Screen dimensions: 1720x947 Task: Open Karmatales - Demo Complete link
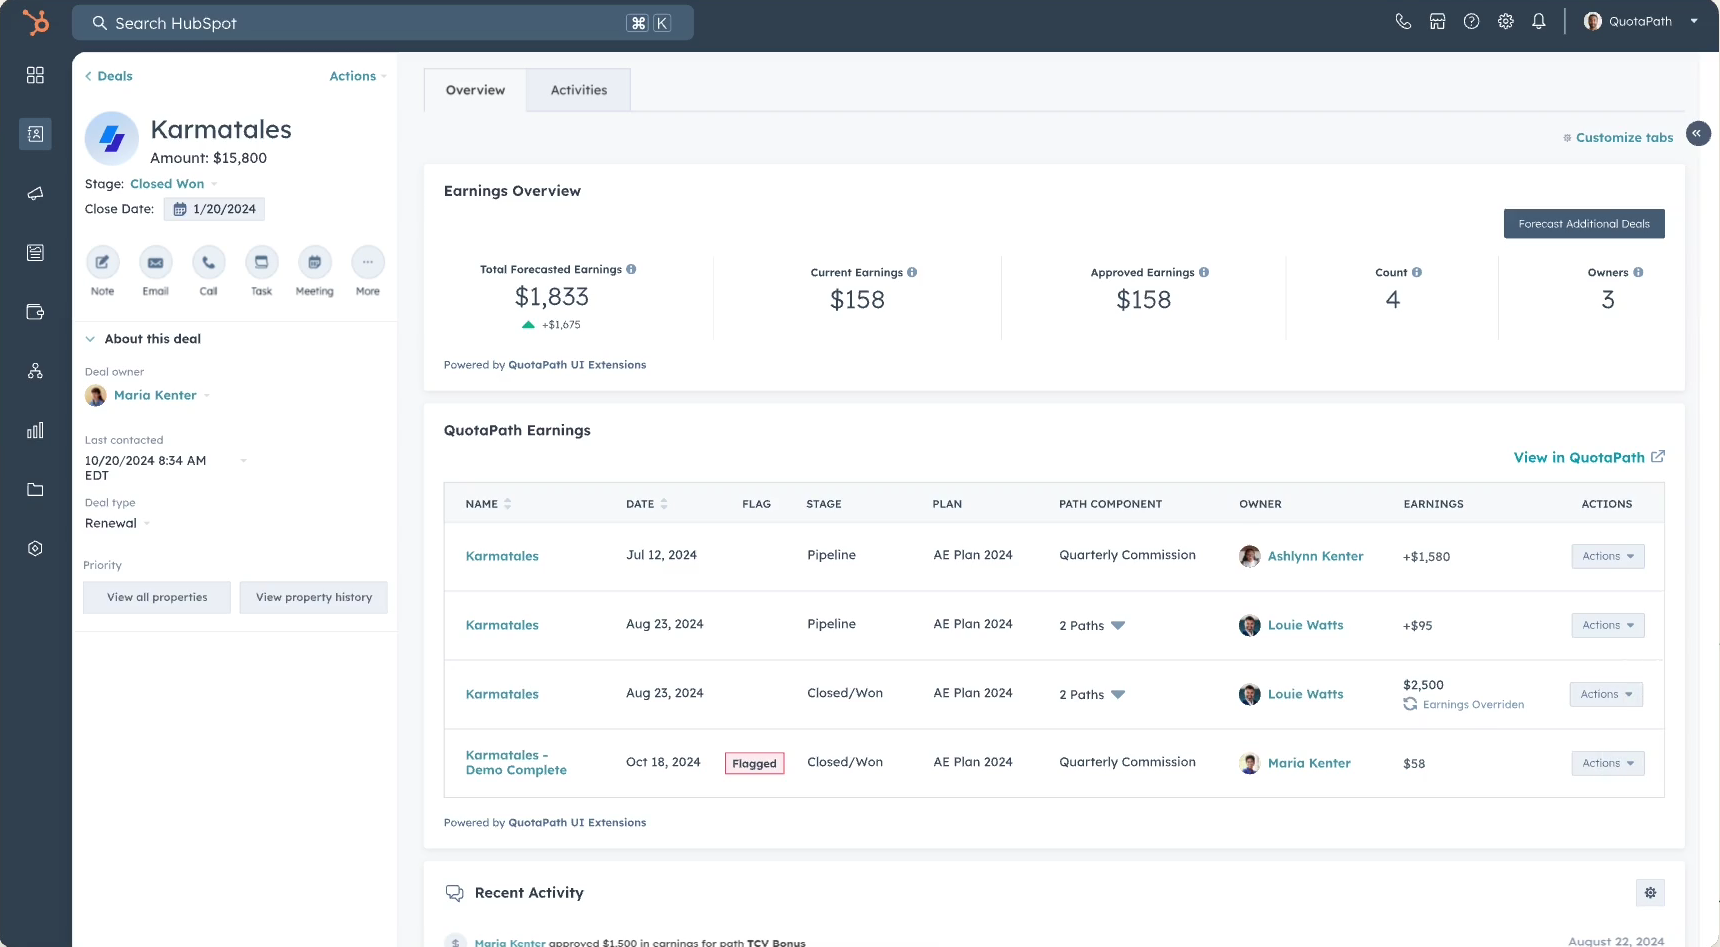click(516, 762)
